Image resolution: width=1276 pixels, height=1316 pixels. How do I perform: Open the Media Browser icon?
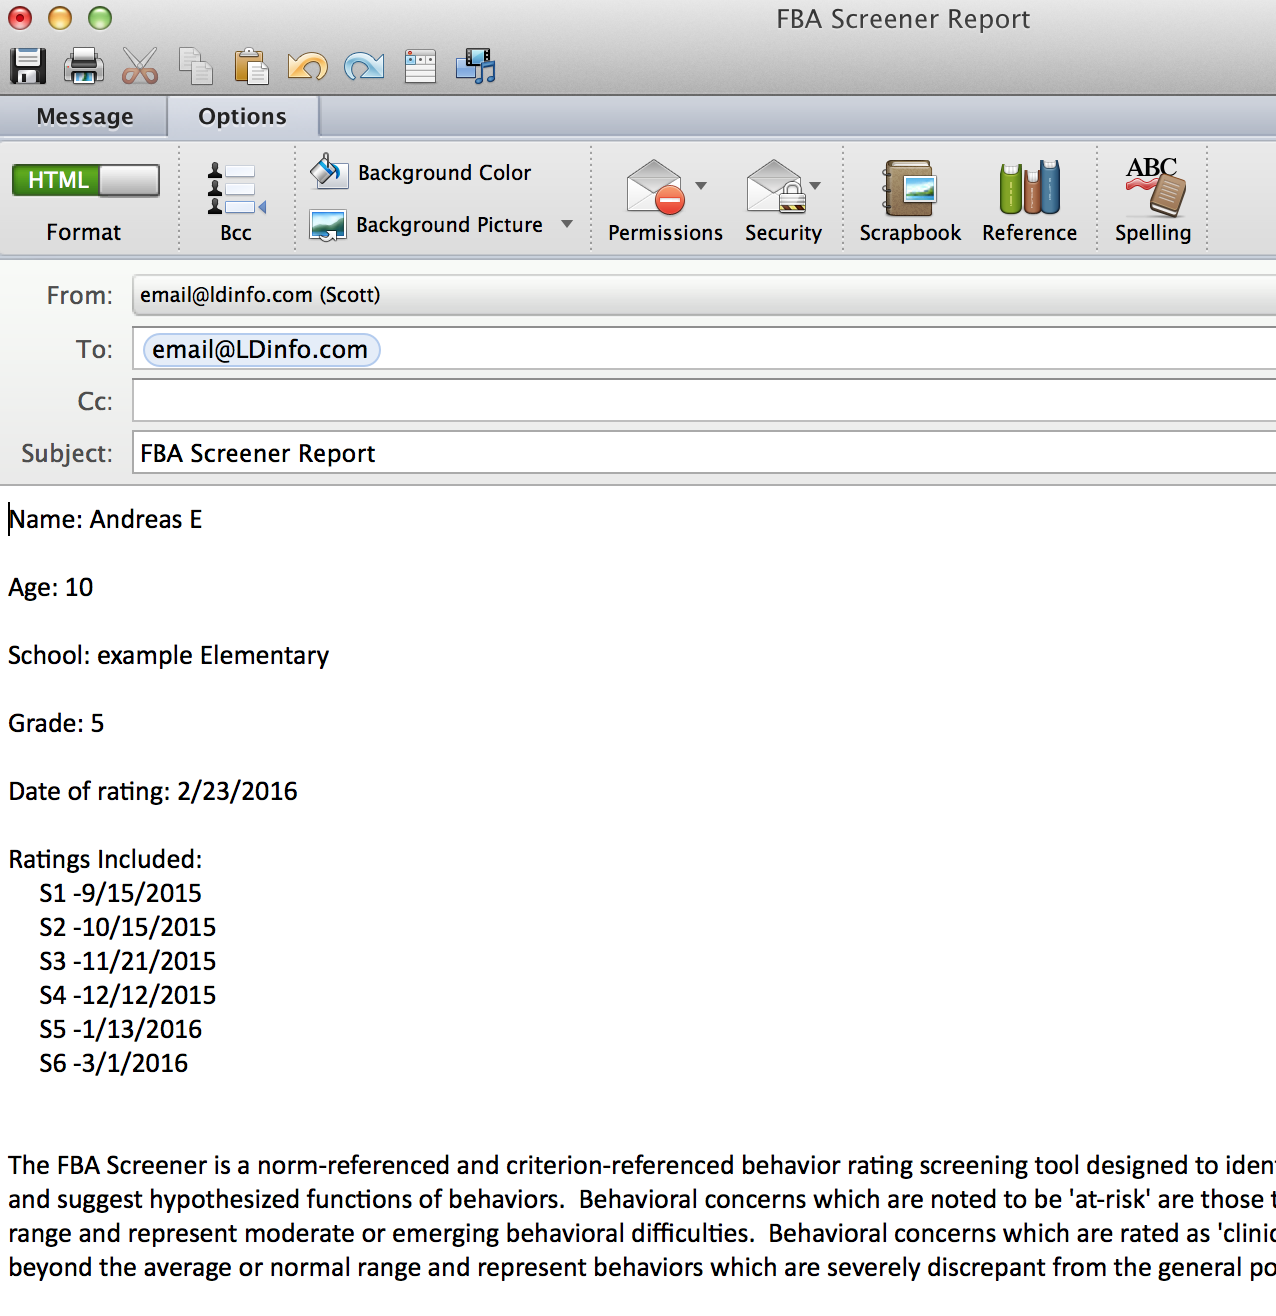tap(475, 66)
